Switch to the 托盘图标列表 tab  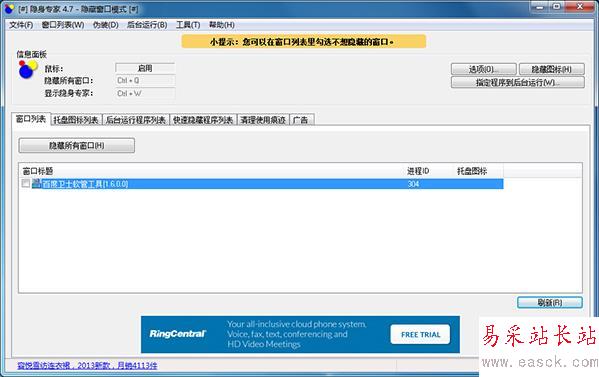click(76, 120)
